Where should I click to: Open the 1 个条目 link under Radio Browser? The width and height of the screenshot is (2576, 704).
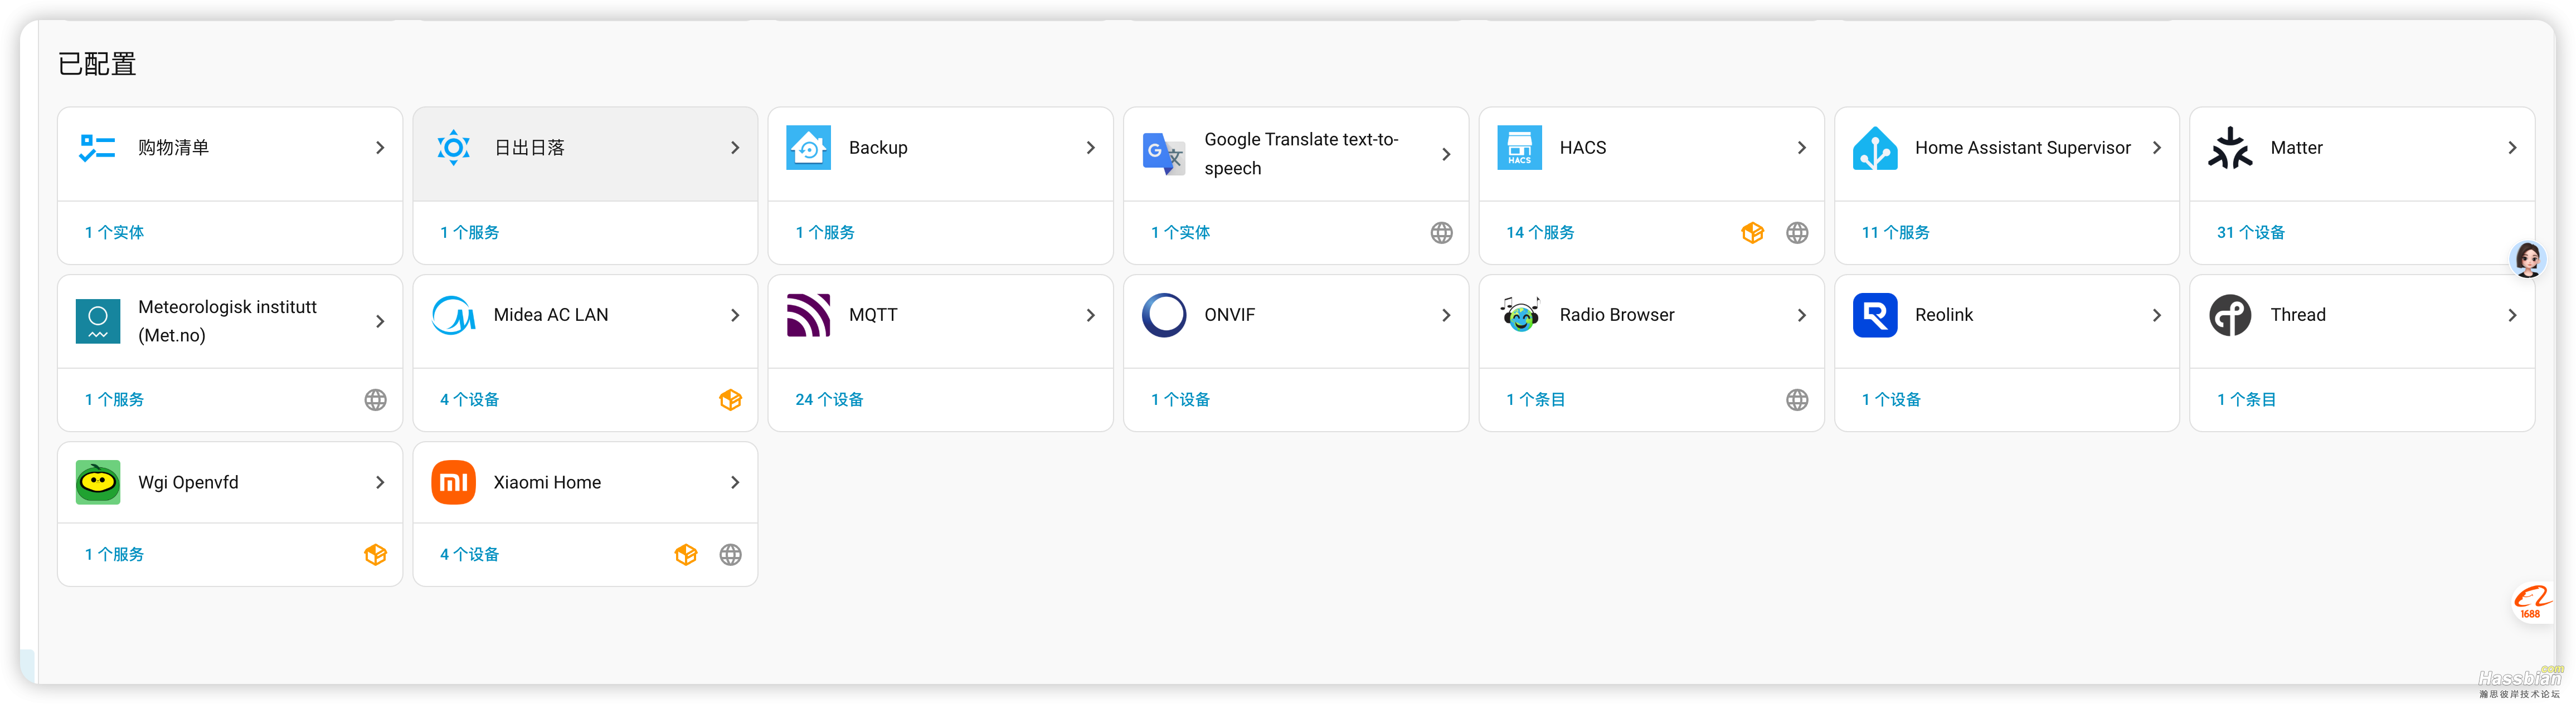tap(1535, 400)
